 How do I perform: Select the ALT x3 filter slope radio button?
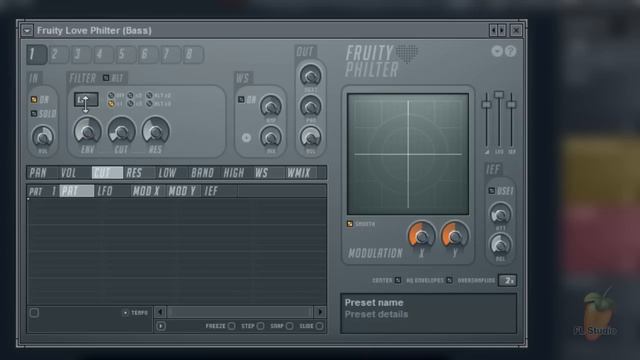[x=149, y=104]
